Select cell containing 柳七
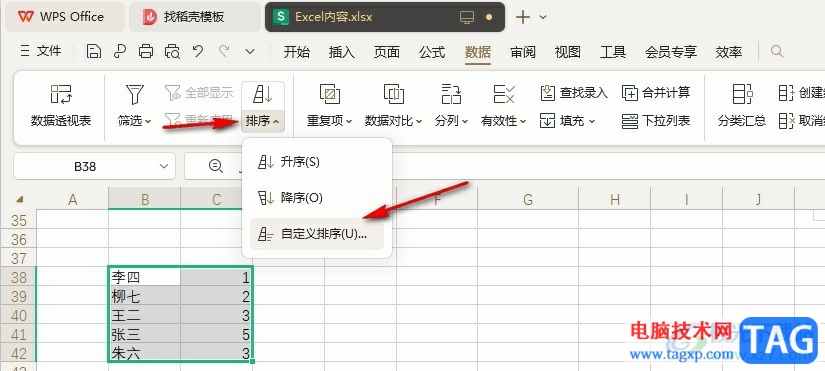825x371 pixels. pyautogui.click(x=145, y=296)
